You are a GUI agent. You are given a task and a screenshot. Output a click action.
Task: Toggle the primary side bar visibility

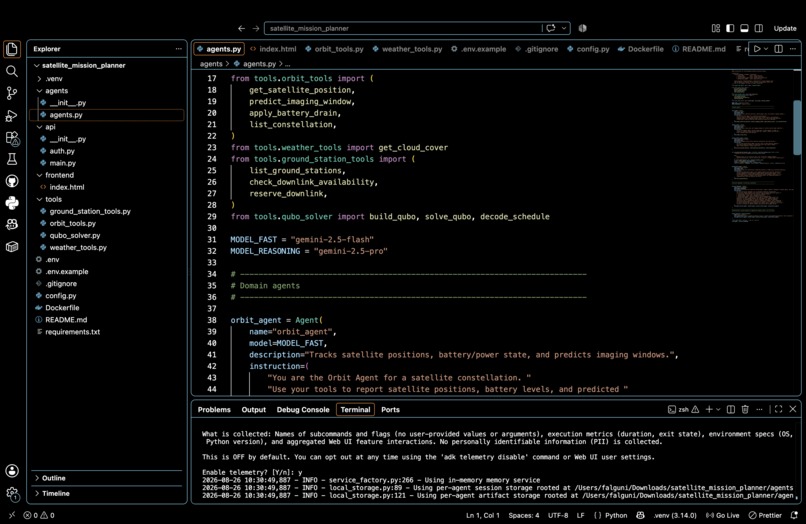[x=730, y=28]
